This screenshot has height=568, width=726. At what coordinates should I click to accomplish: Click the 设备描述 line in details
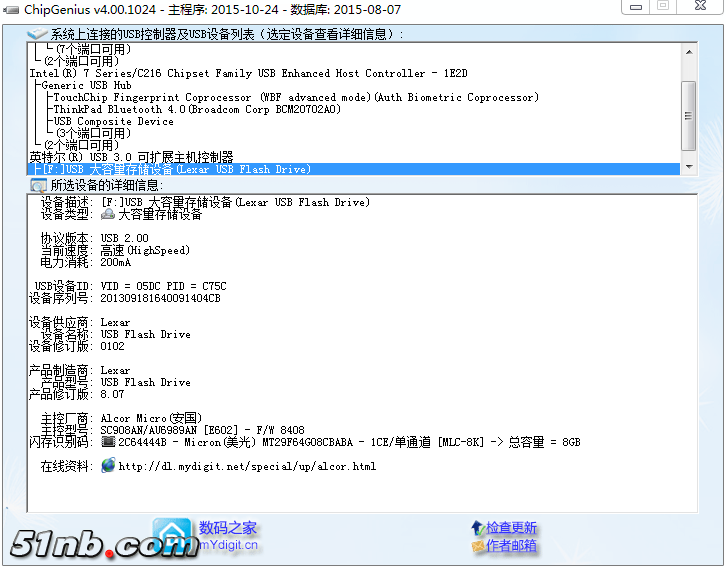pyautogui.click(x=205, y=202)
